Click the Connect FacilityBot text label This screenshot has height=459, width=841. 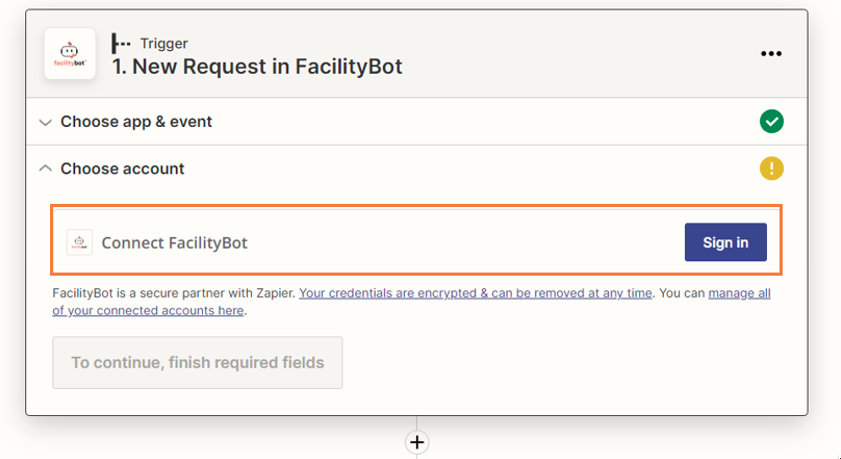click(x=174, y=243)
